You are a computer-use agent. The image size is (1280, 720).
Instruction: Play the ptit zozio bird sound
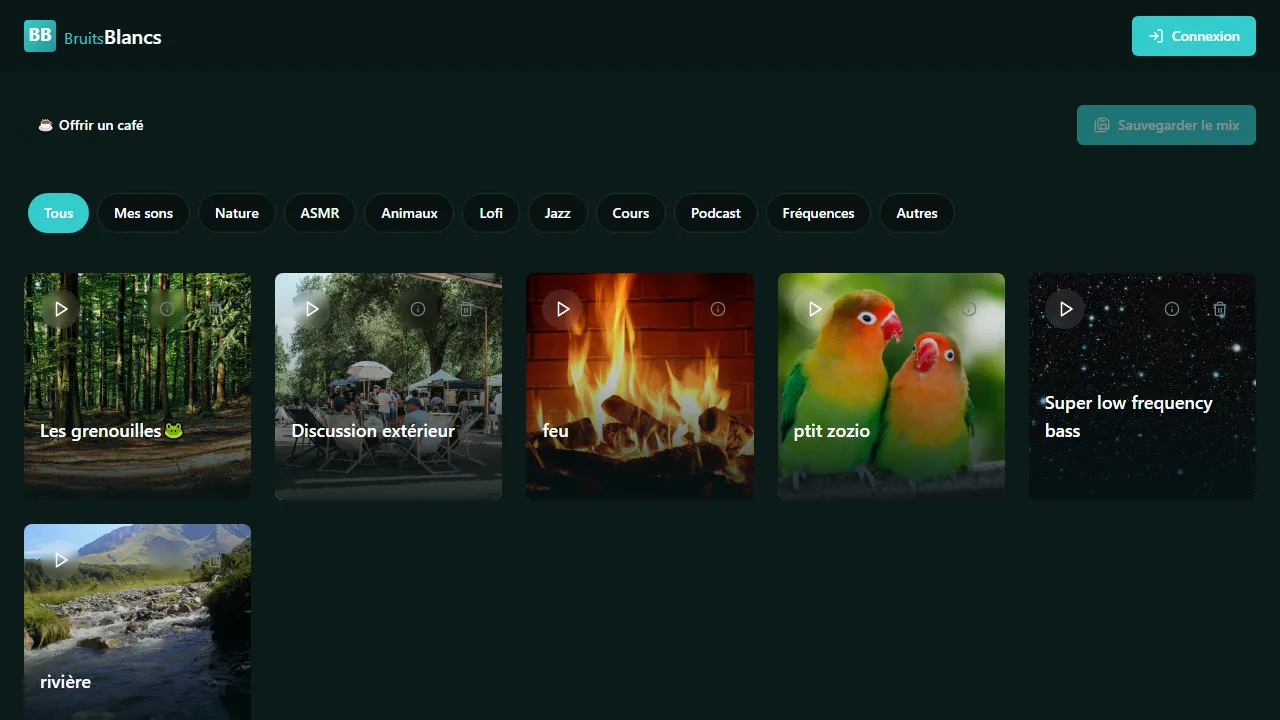815,309
